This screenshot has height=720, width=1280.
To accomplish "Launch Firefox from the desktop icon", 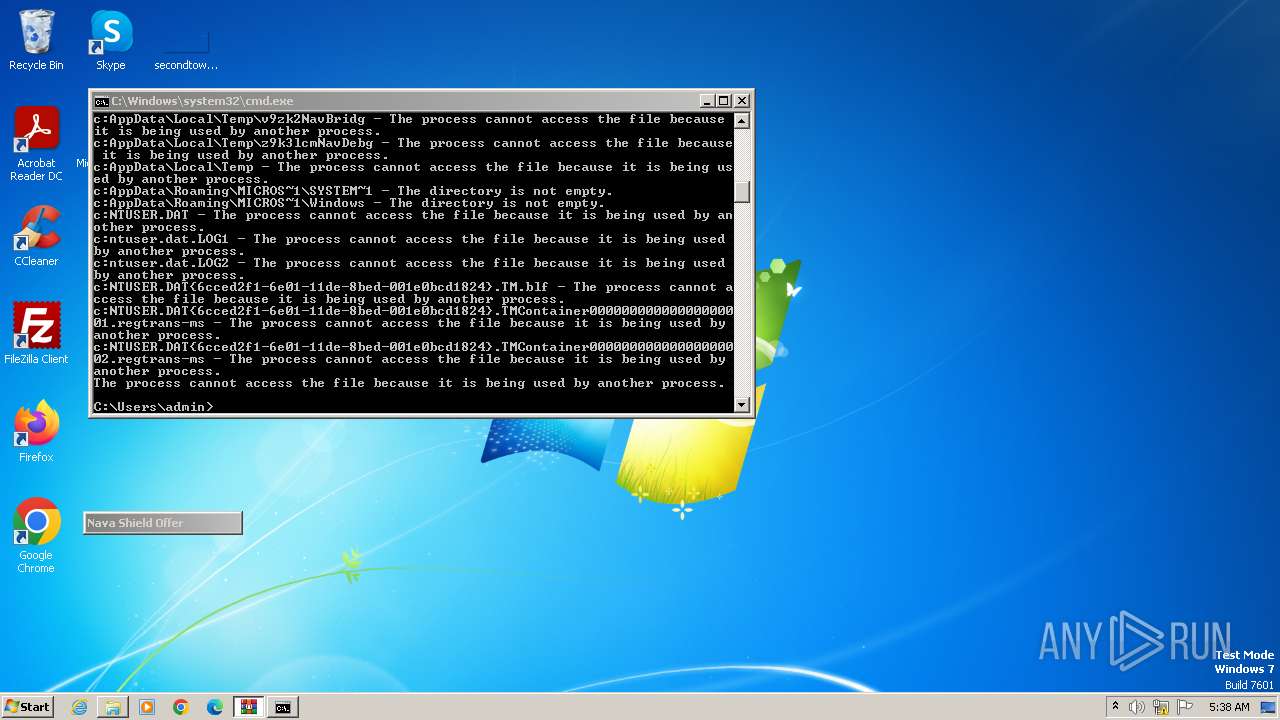I will point(36,432).
